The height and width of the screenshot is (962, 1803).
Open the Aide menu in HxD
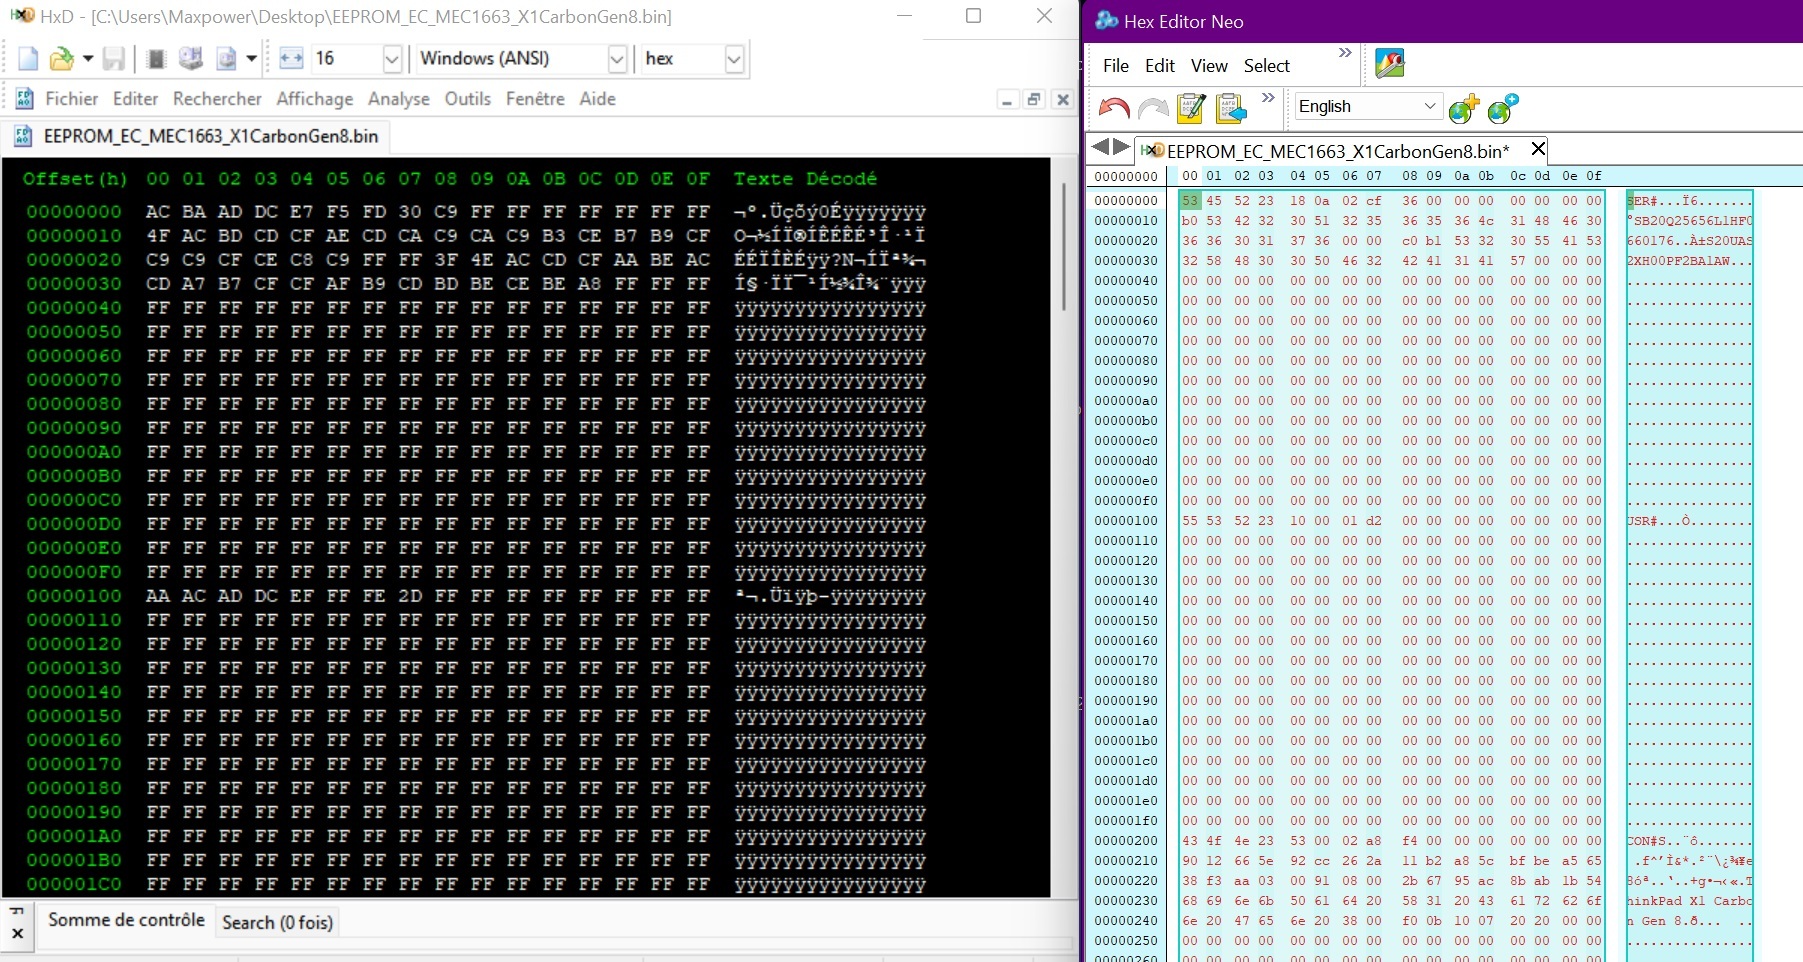tap(598, 98)
